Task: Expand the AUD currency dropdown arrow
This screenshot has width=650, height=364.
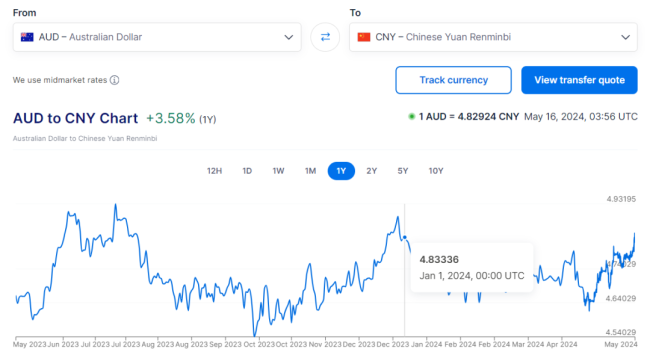Action: pyautogui.click(x=289, y=37)
